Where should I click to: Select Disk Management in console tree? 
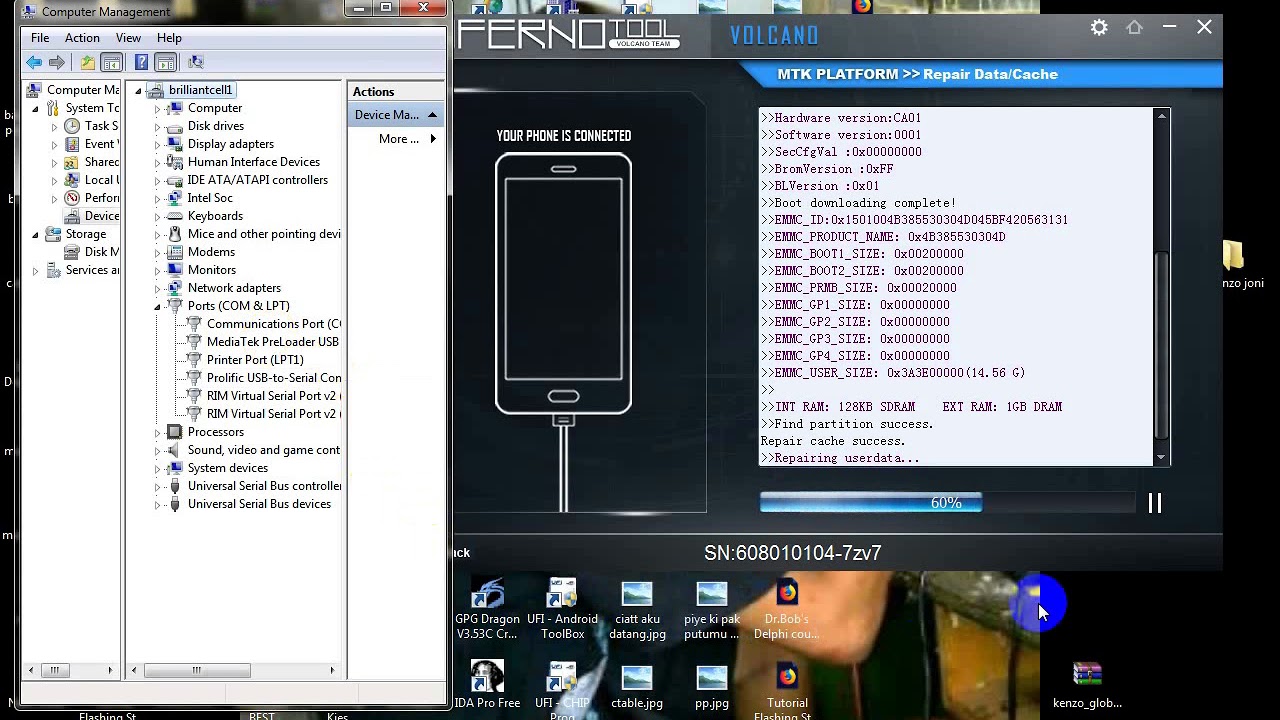(x=91, y=252)
